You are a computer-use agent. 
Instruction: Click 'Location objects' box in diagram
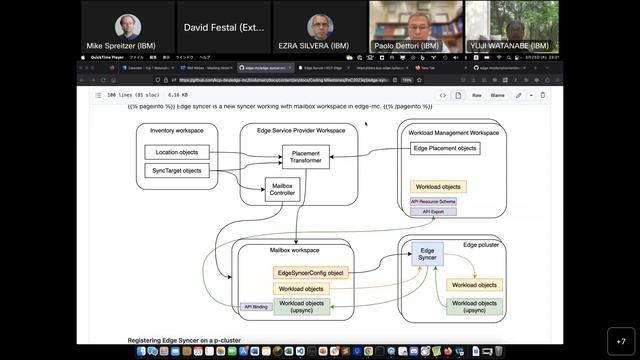pyautogui.click(x=177, y=152)
